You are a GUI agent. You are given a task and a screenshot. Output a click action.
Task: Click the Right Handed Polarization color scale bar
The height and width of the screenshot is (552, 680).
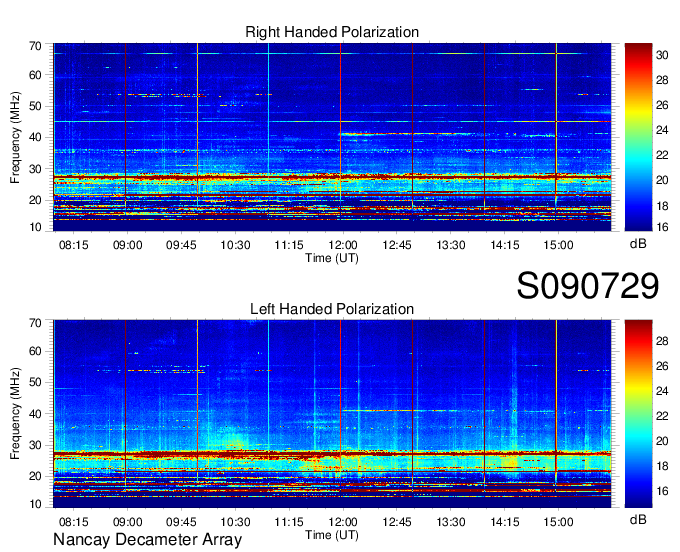[638, 137]
